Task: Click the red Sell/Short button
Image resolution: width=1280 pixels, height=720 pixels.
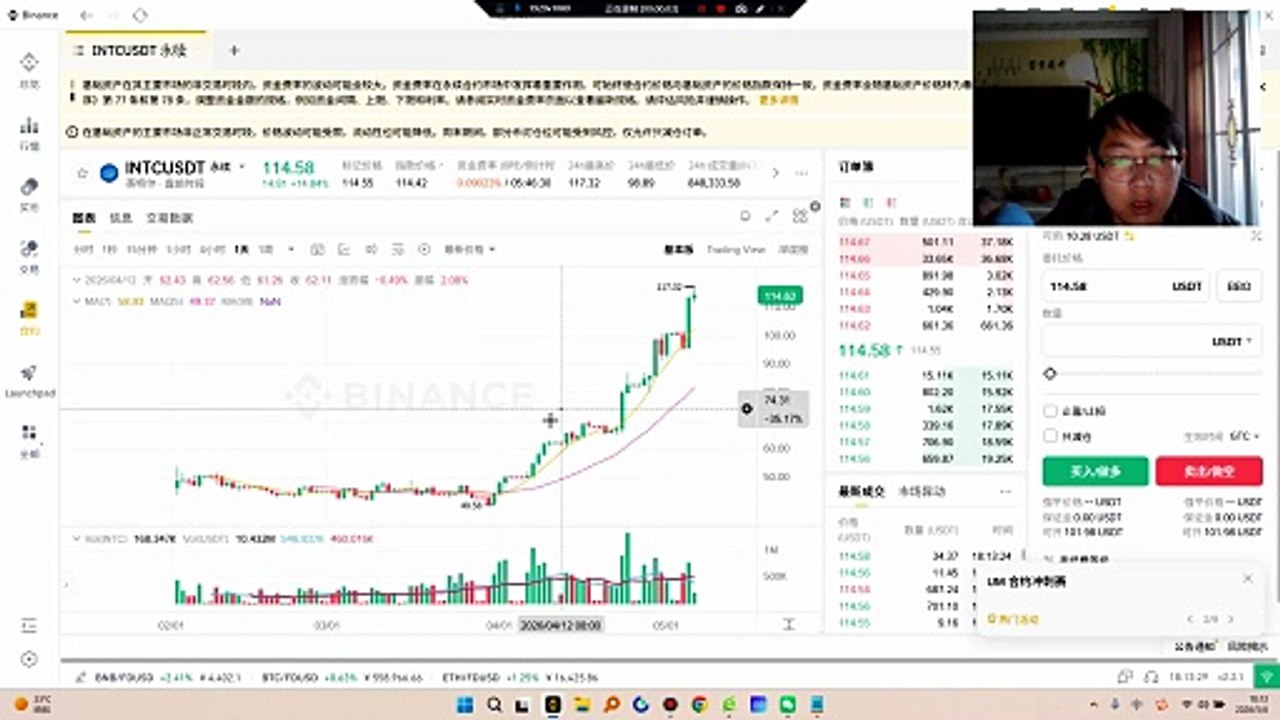Action: [x=1208, y=471]
